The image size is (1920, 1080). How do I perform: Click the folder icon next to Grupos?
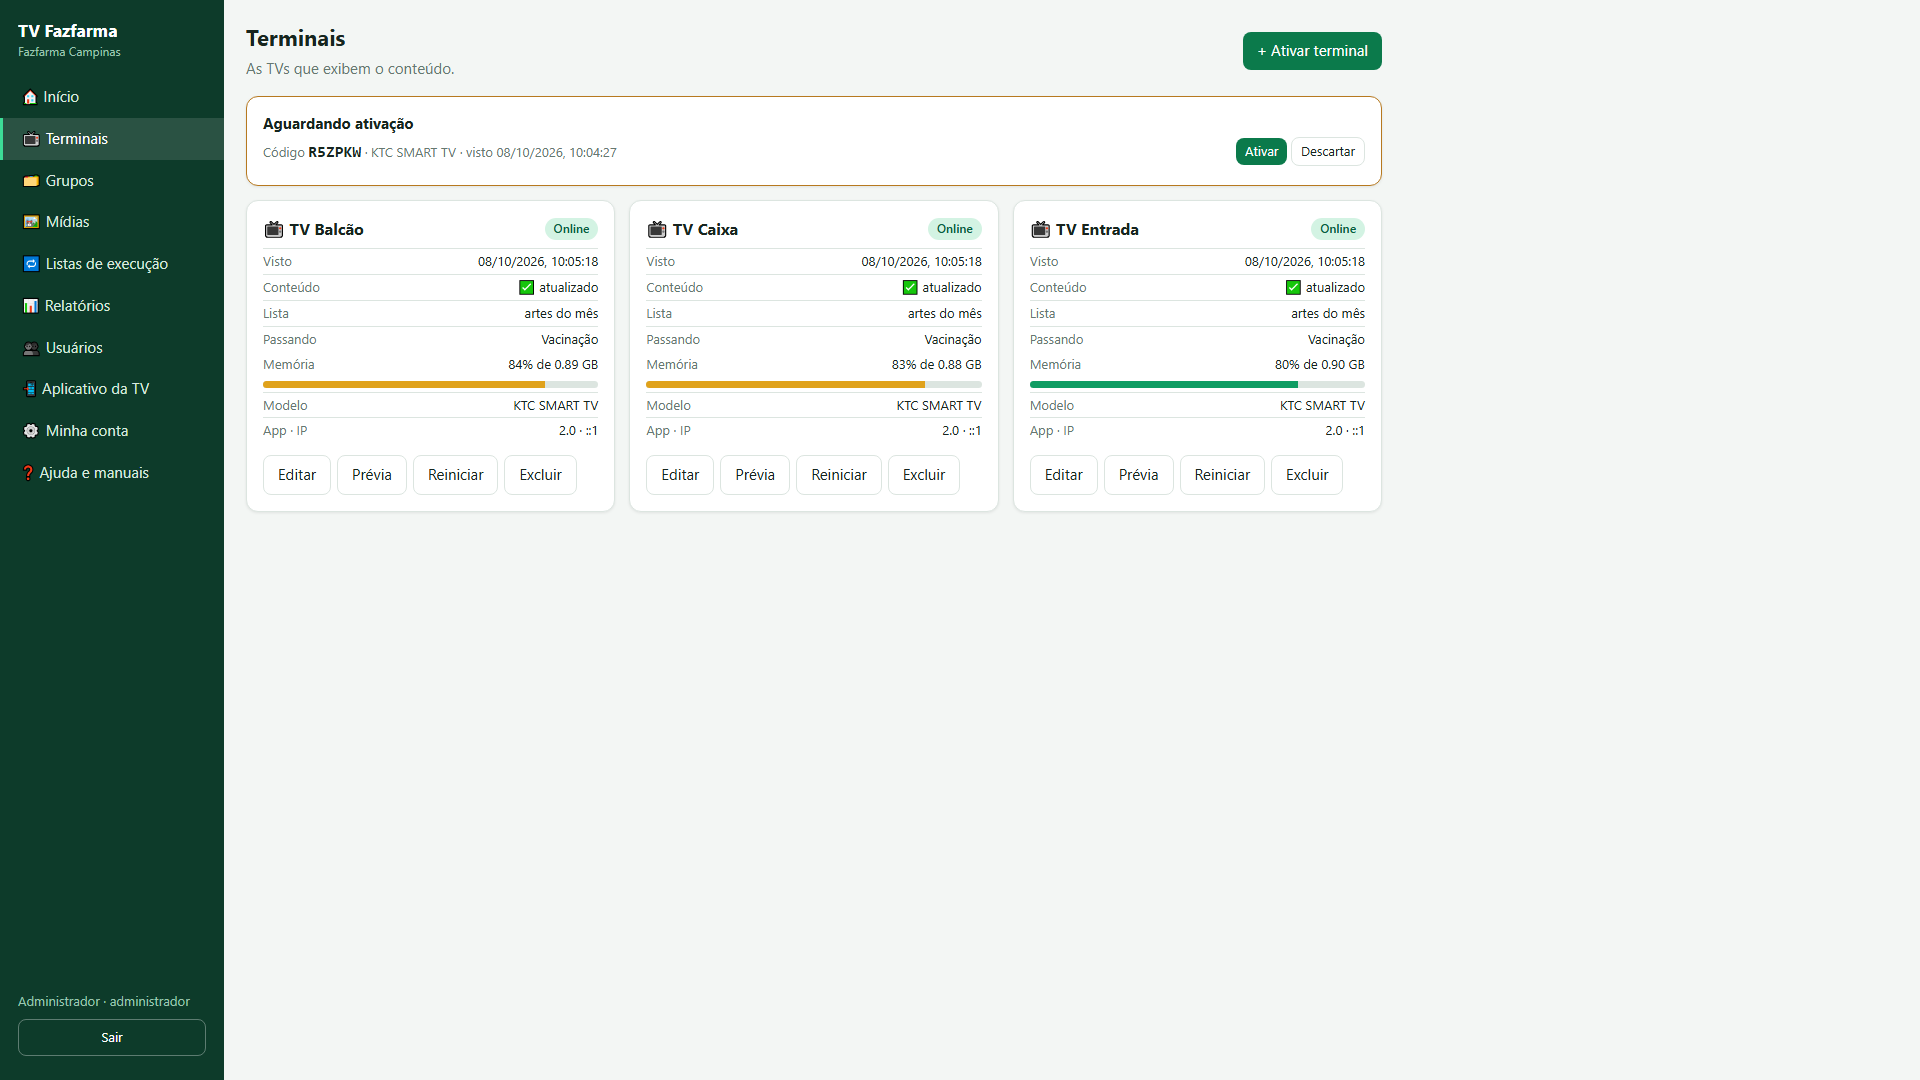(31, 181)
